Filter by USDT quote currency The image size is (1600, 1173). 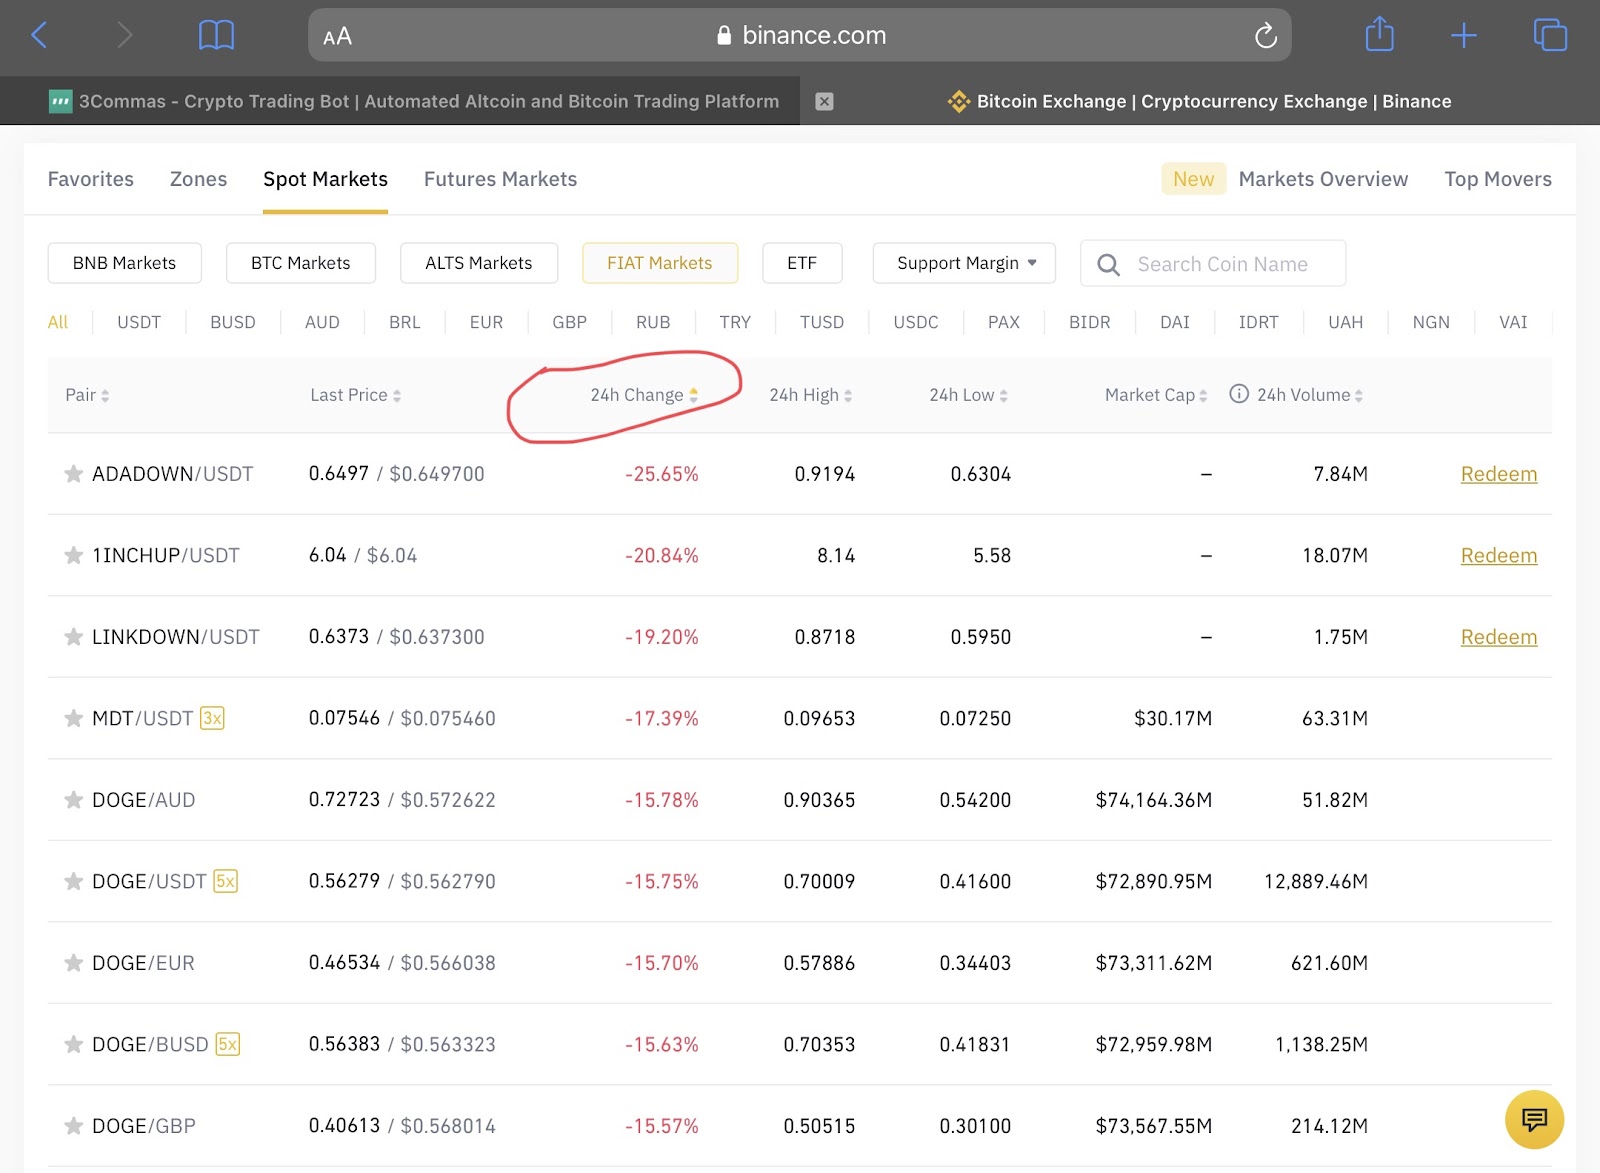[139, 322]
